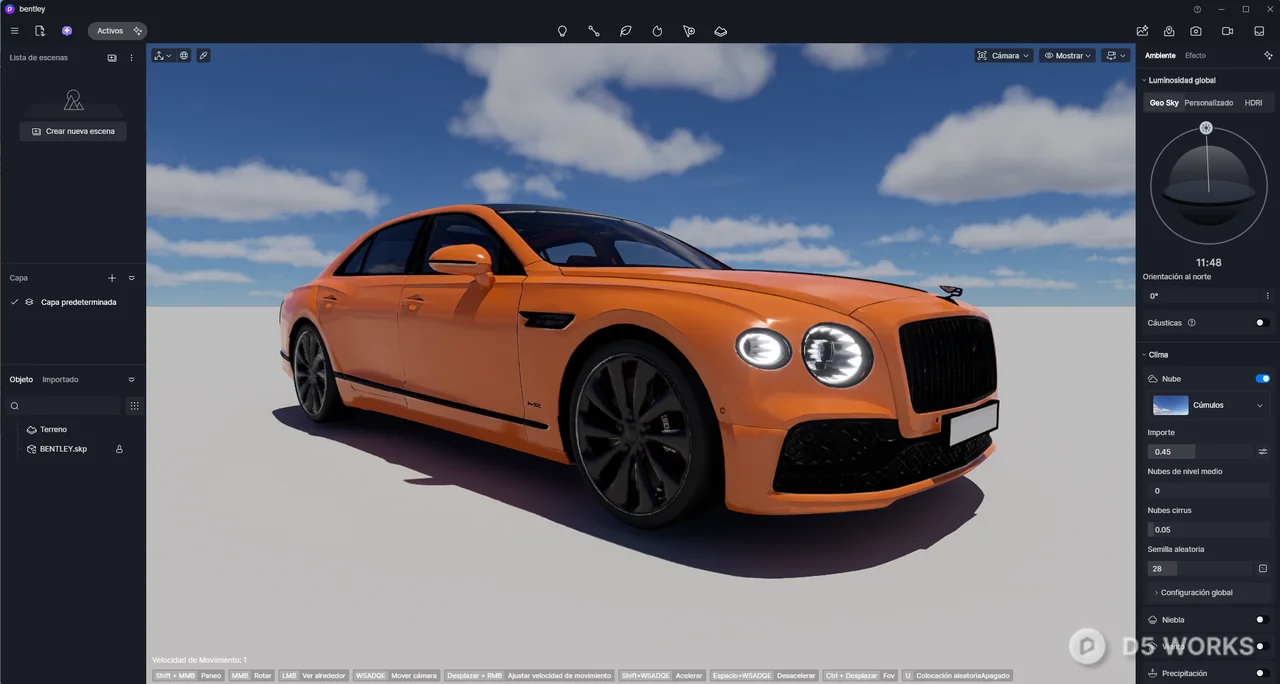
Task: Select the eyedropper material picker tool
Action: [x=203, y=56]
